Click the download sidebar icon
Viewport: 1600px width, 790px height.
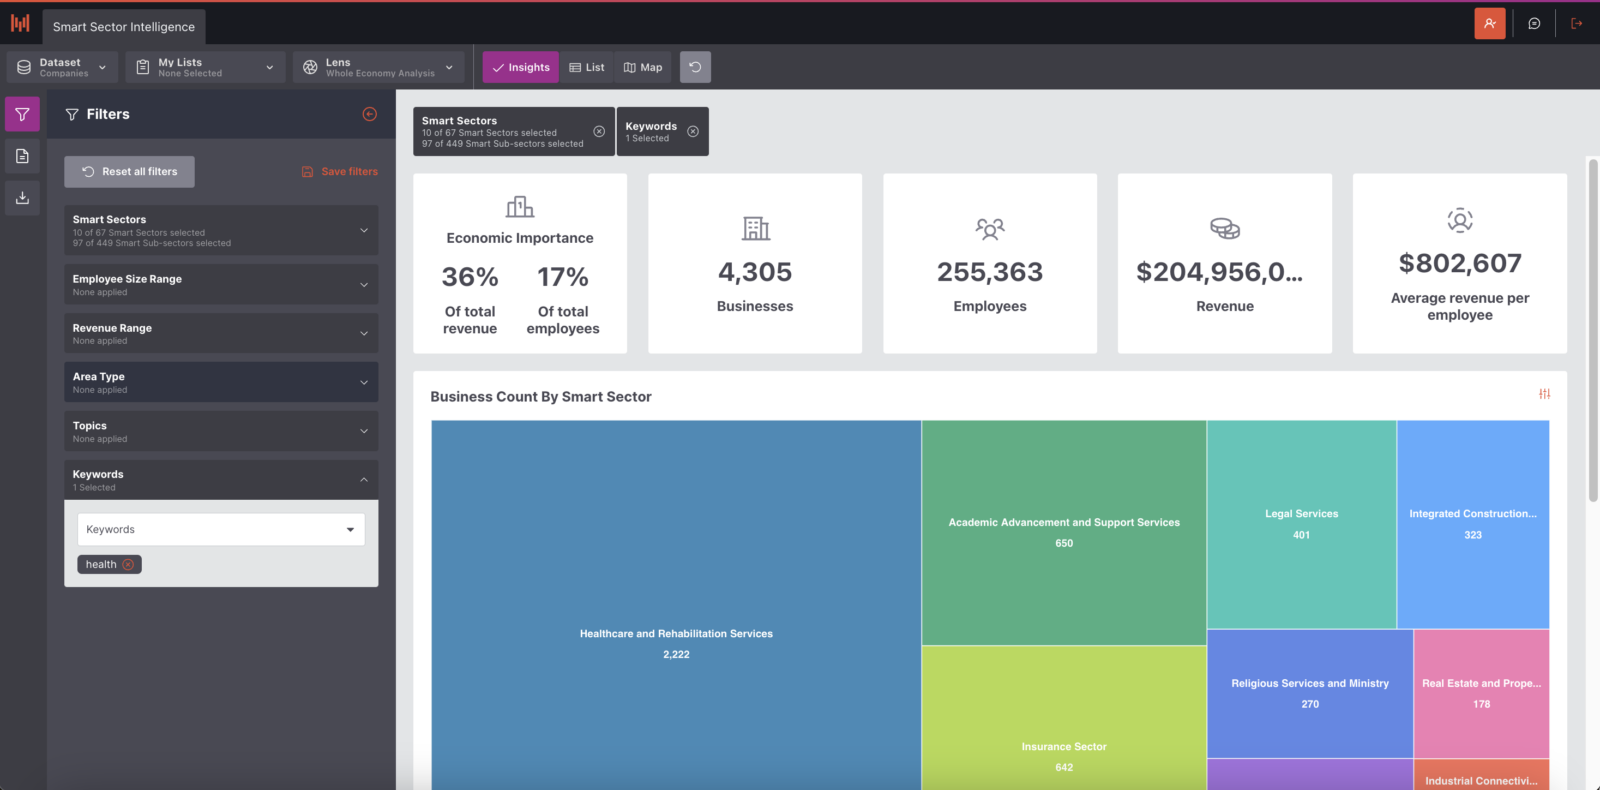tap(22, 198)
